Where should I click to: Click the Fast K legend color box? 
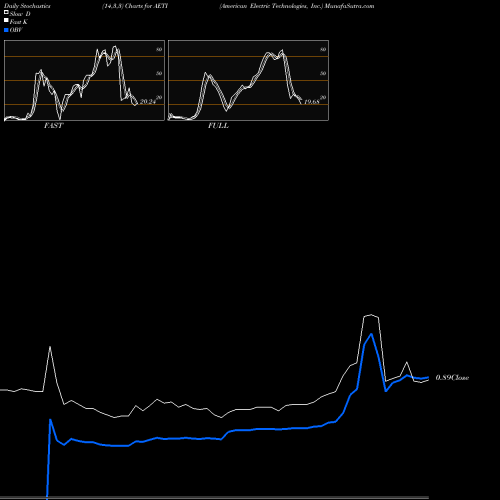click(x=6, y=20)
